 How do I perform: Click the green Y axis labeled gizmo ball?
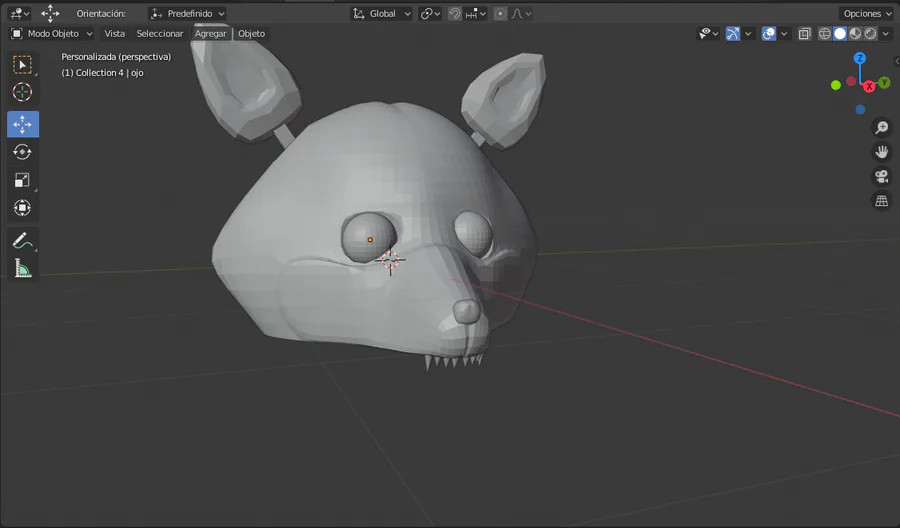(885, 83)
